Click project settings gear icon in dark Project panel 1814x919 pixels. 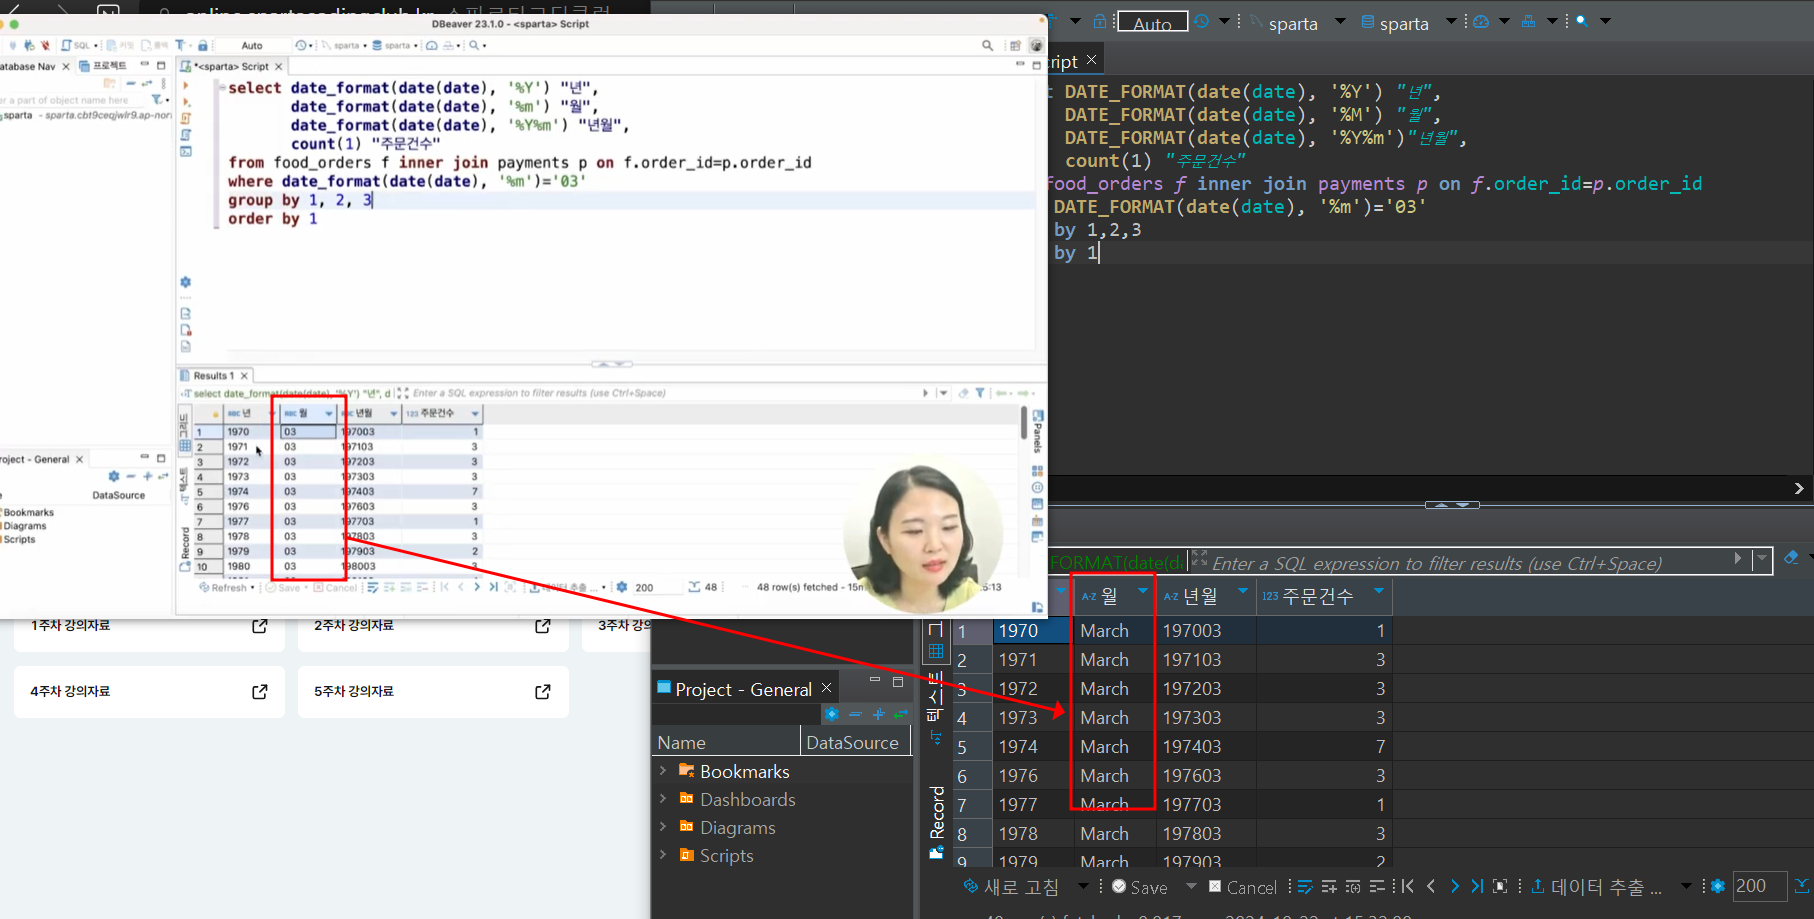pos(831,714)
